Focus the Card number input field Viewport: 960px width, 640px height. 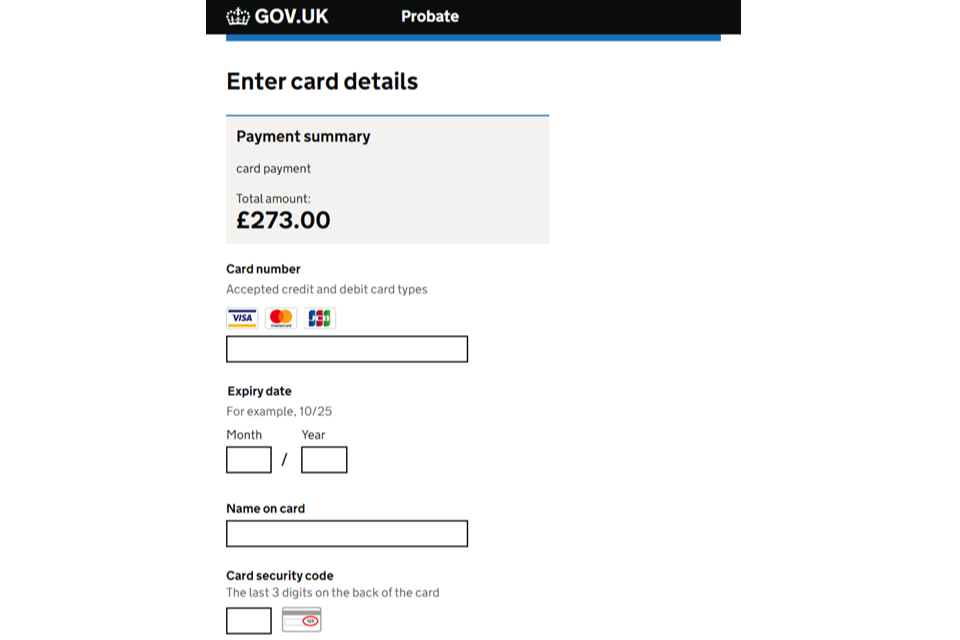click(x=347, y=349)
